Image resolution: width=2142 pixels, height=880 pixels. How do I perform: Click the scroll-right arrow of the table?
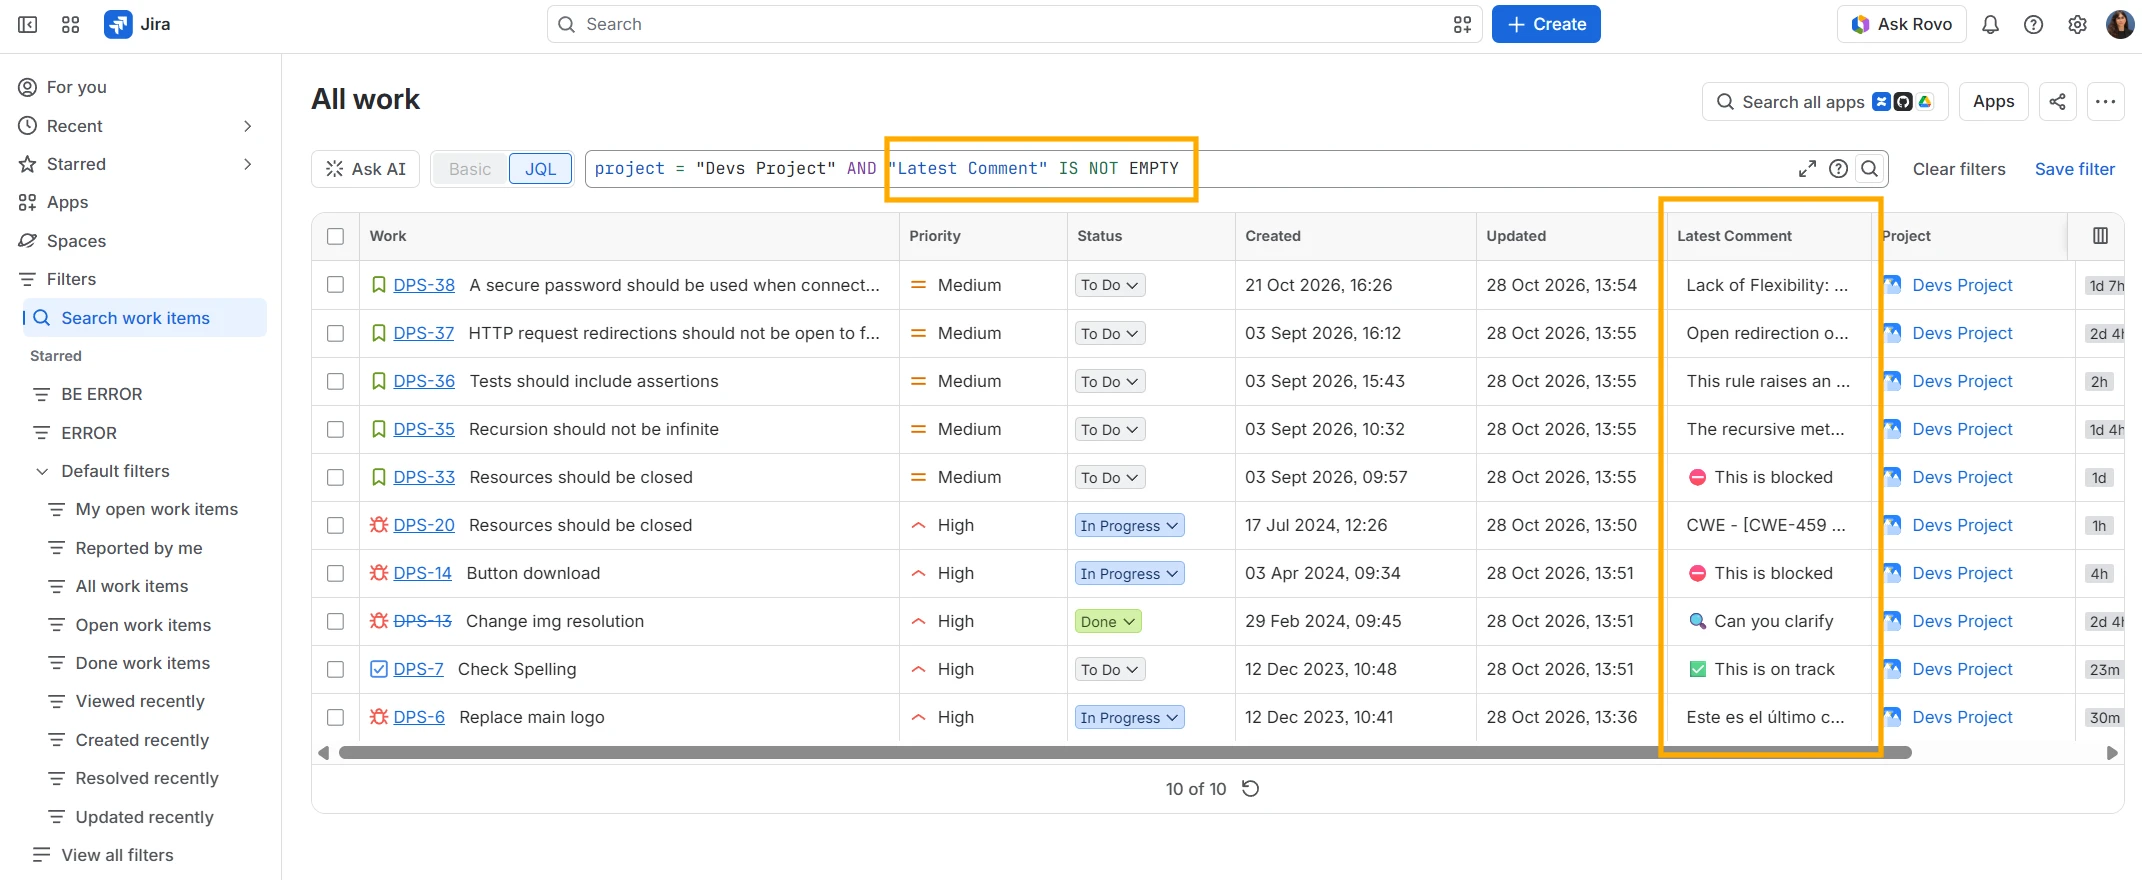pos(2112,752)
